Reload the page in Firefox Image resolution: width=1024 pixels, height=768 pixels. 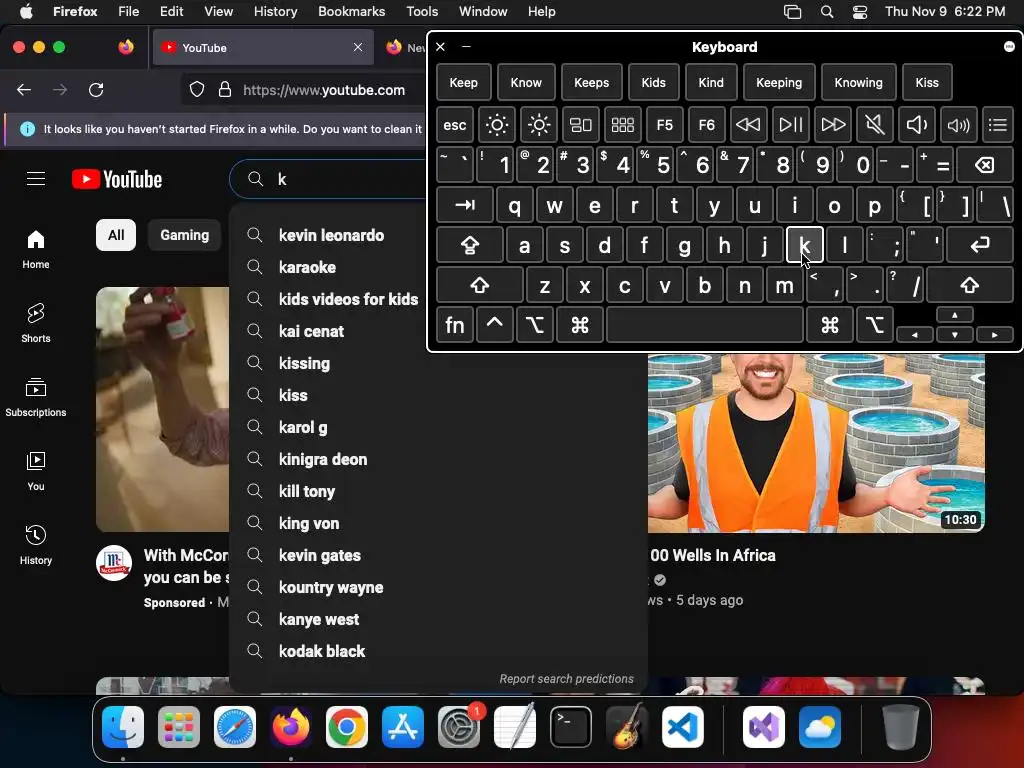pyautogui.click(x=96, y=90)
